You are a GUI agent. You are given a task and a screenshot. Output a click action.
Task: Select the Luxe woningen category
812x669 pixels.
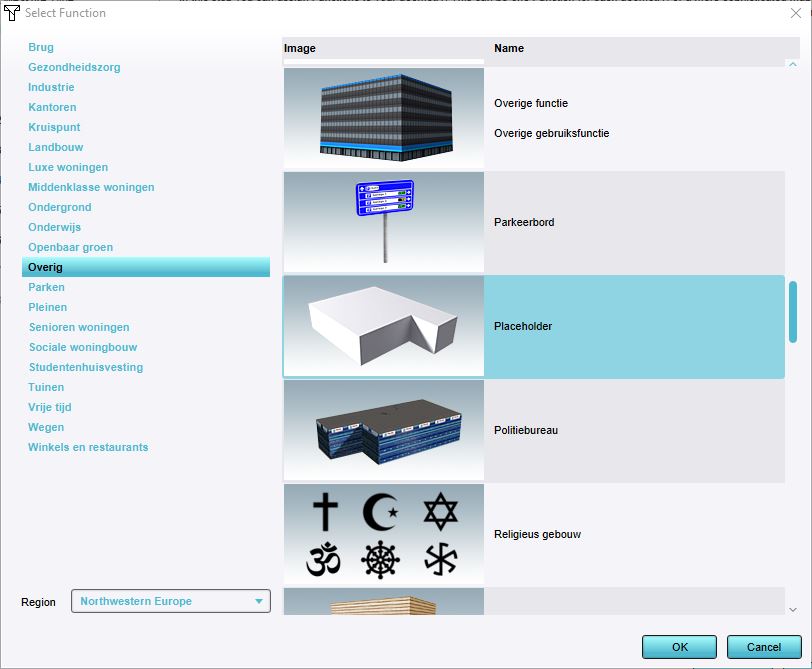coord(68,167)
